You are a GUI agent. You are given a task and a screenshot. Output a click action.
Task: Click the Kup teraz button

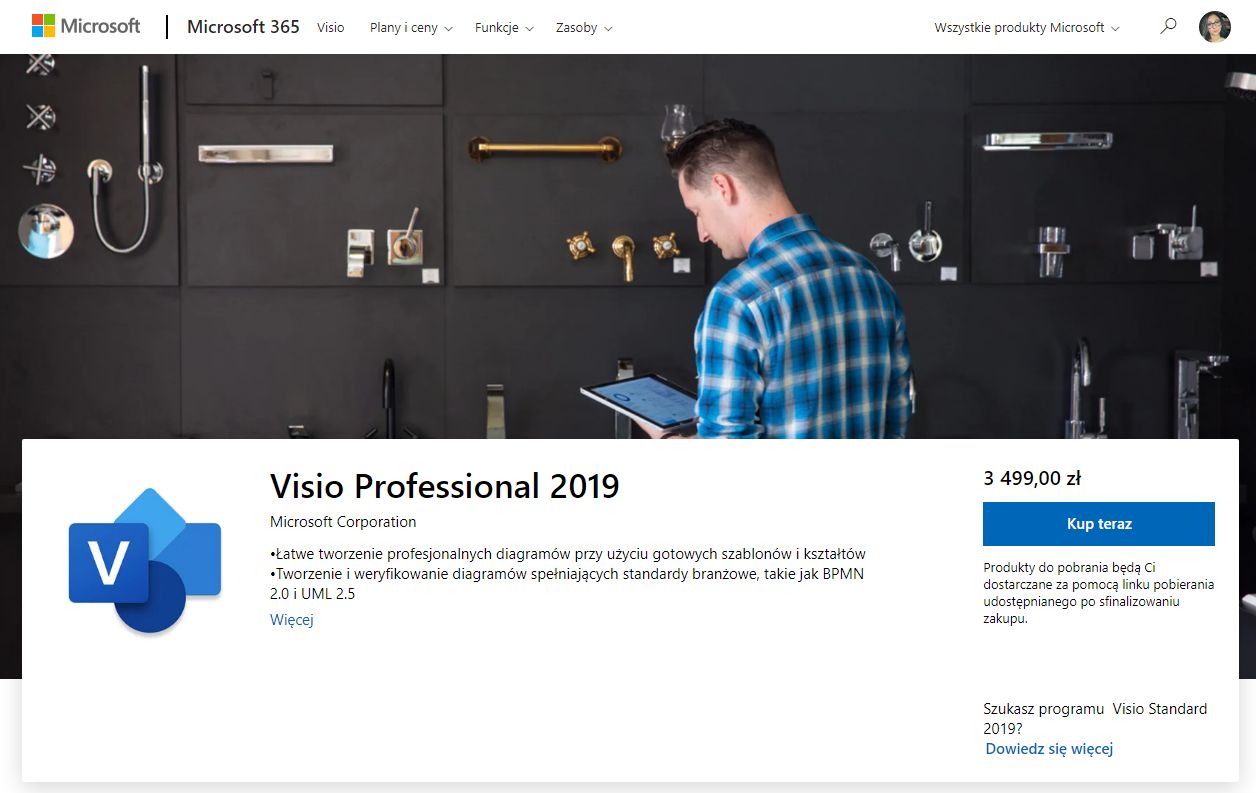click(1099, 524)
